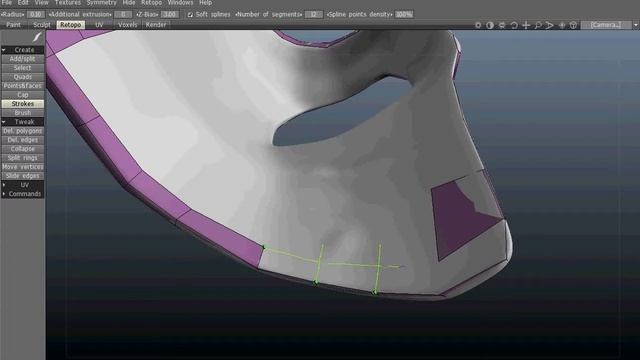The width and height of the screenshot is (640, 360).
Task: Open the Retopo menu in the menu bar
Action: [151, 3]
